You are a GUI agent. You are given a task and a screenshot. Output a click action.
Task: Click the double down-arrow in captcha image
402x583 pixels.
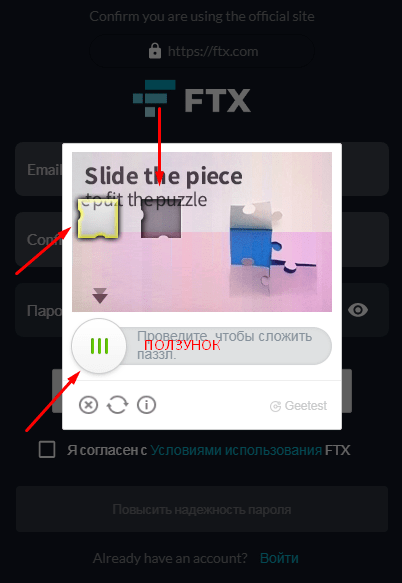(100, 296)
